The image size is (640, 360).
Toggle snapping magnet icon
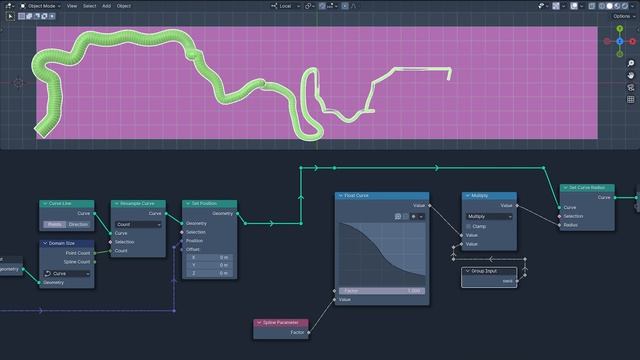pos(322,6)
